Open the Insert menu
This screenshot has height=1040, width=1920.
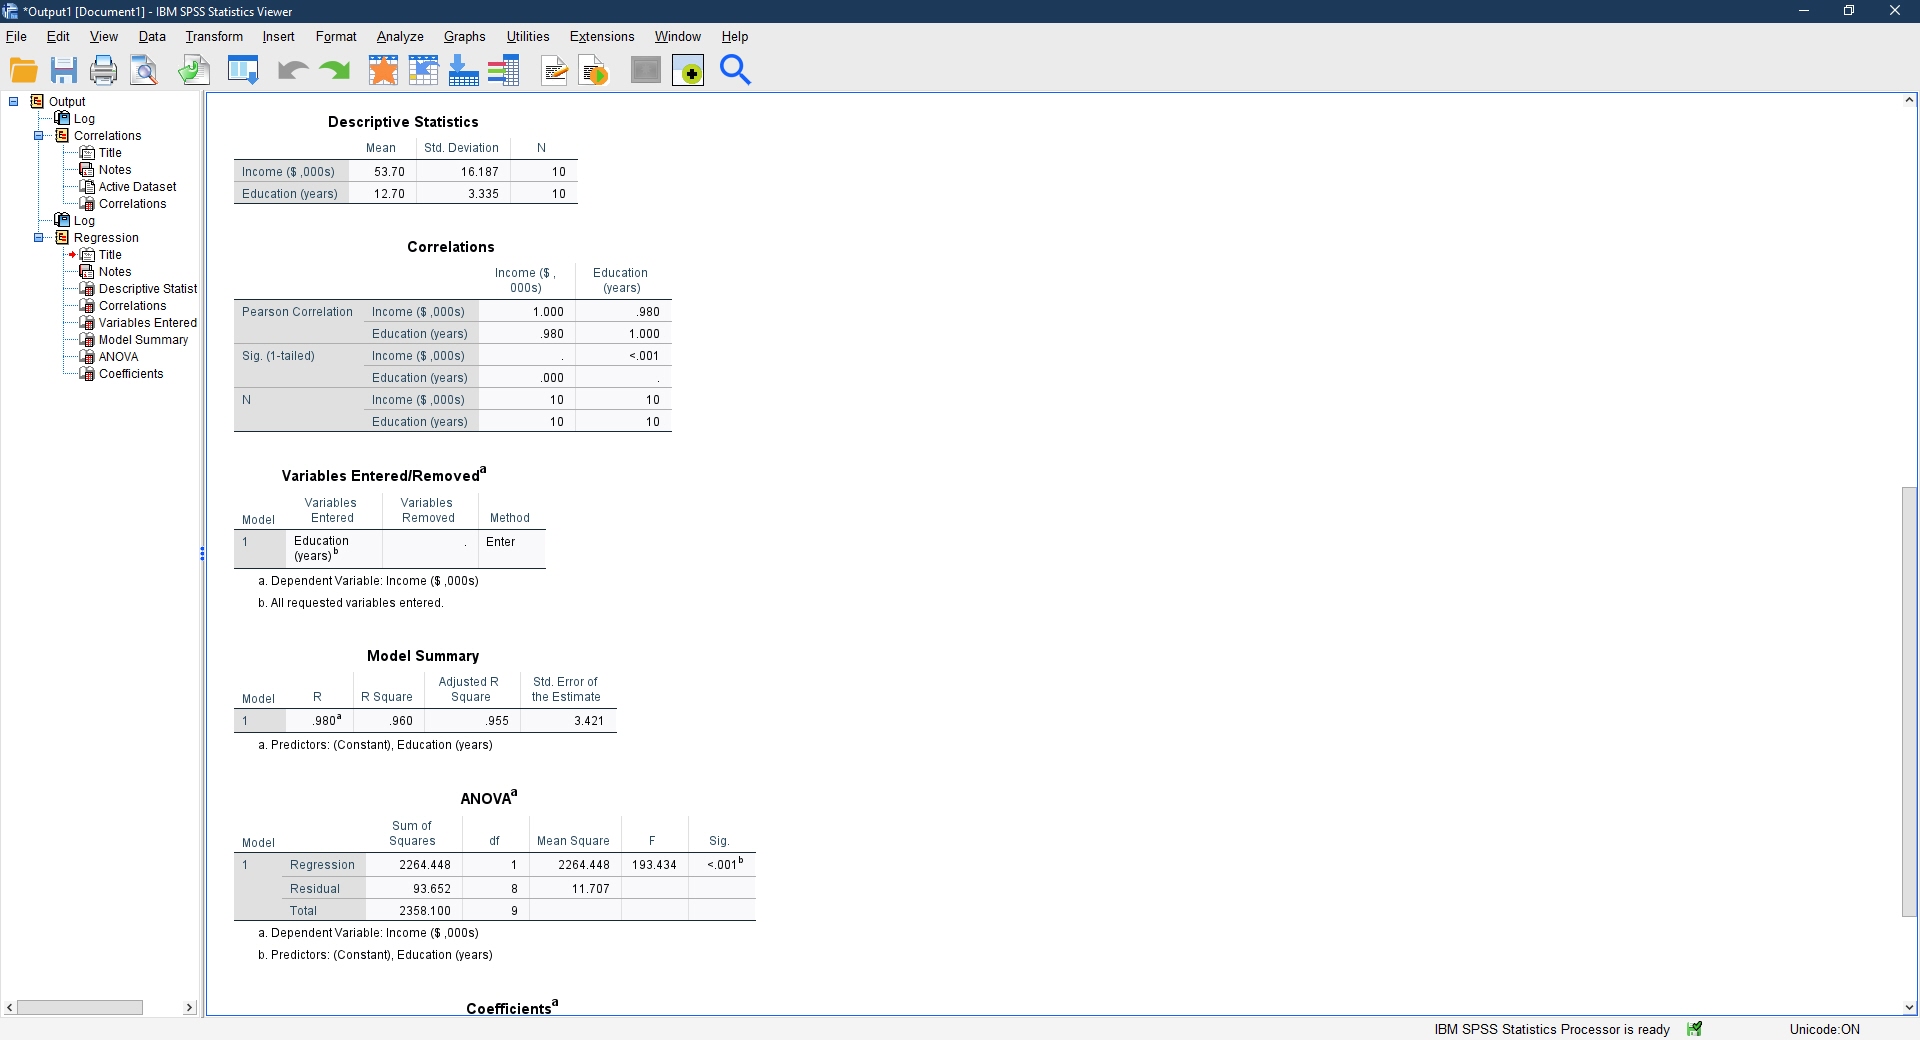278,36
